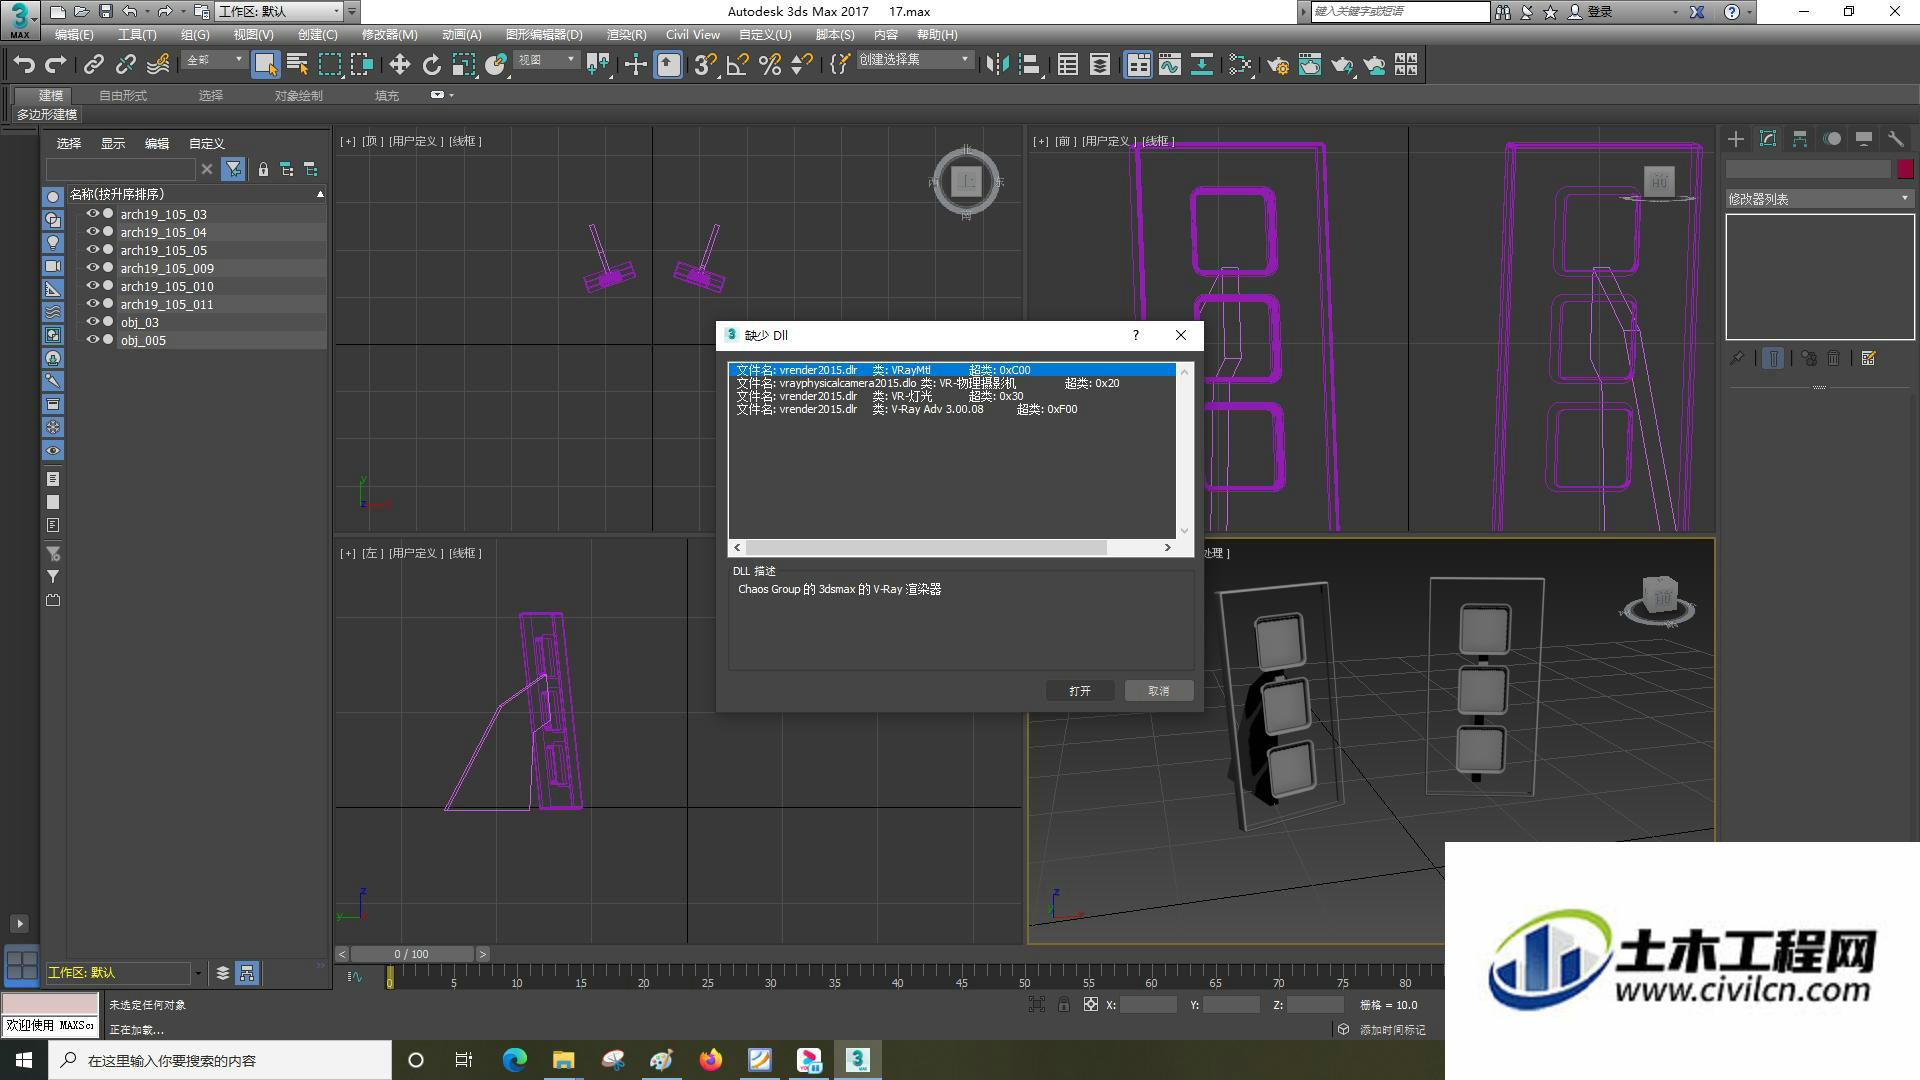Open the Hierarchy panel tab
Screen dimensions: 1920x1080
click(1800, 139)
